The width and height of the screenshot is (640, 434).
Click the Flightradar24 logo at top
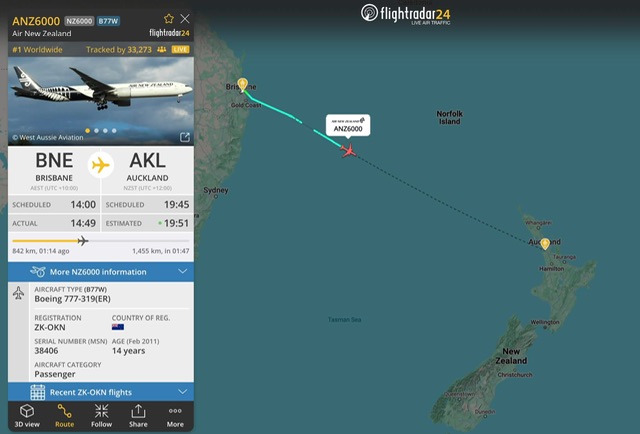click(405, 14)
